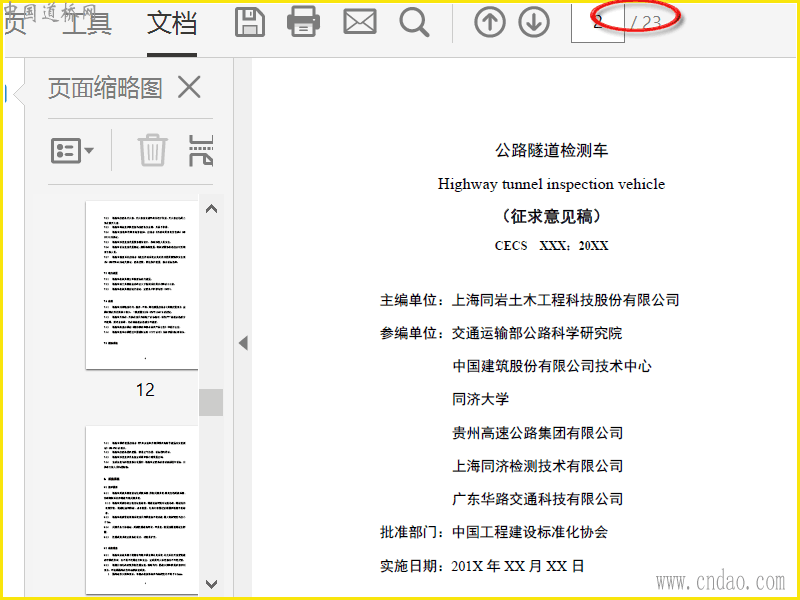Image resolution: width=800 pixels, height=600 pixels.
Task: Send the file by email envelope icon
Action: point(360,22)
